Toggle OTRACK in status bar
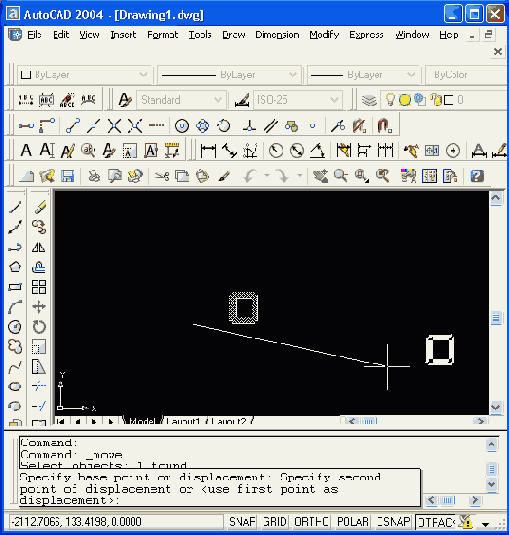 tap(435, 522)
